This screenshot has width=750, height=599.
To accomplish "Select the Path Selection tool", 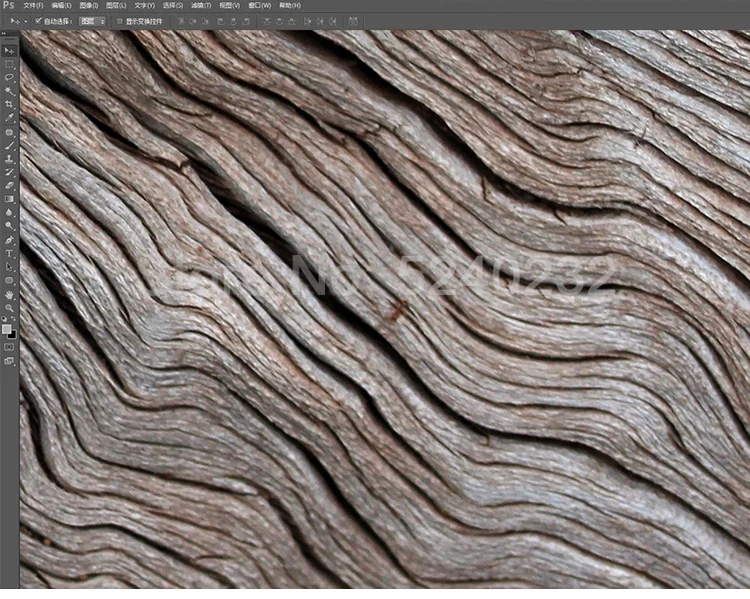I will tap(9, 267).
